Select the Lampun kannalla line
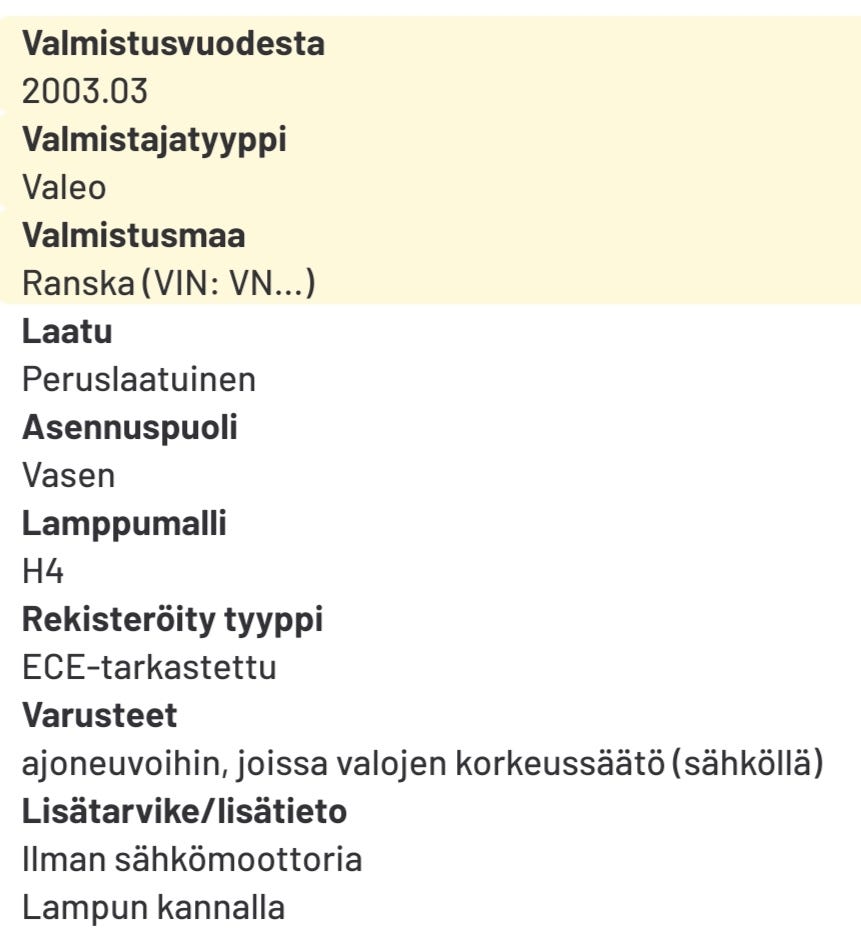 [153, 907]
